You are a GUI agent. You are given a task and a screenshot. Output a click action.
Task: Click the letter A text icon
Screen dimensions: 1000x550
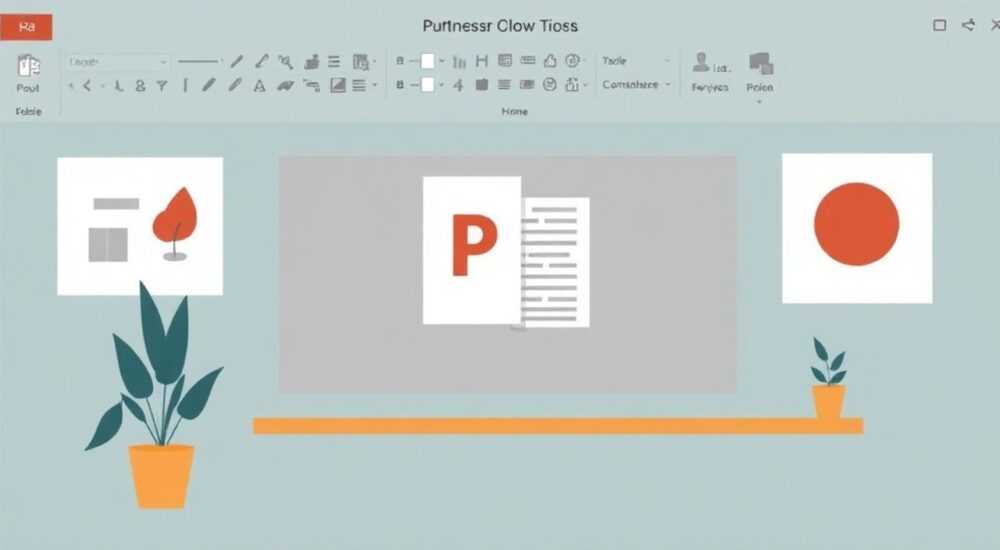tap(260, 85)
